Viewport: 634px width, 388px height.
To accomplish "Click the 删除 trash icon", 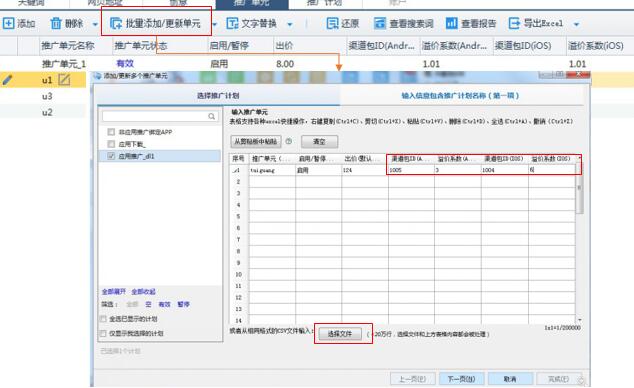I will (x=56, y=23).
